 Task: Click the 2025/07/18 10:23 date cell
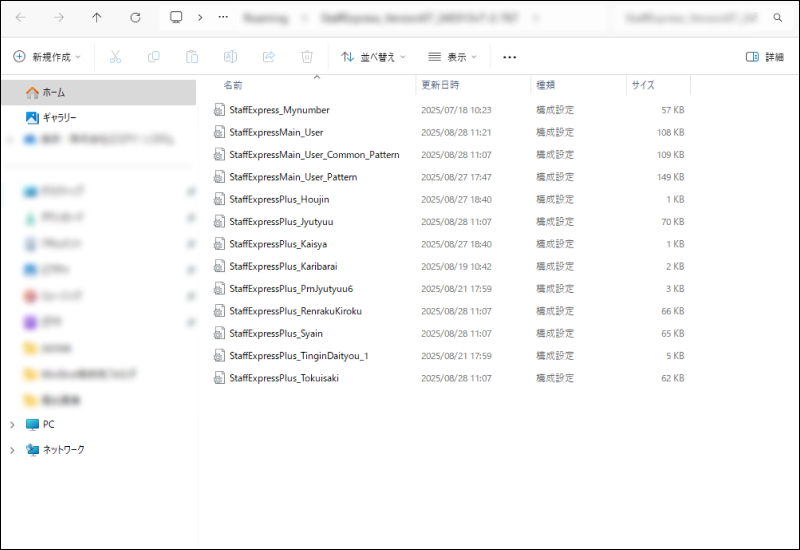(x=456, y=110)
